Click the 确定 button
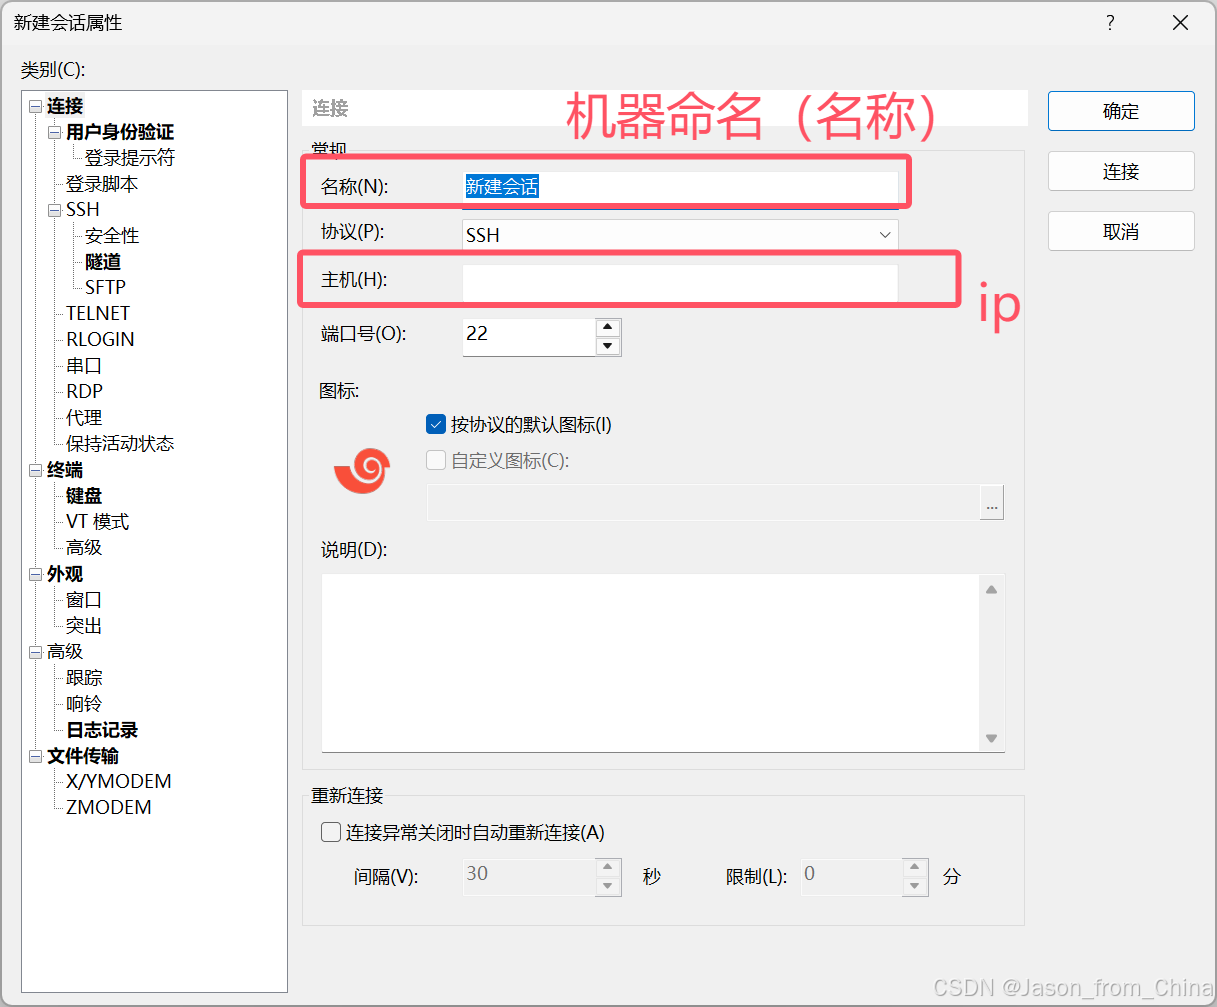Image resolution: width=1217 pixels, height=1007 pixels. pyautogui.click(x=1121, y=111)
